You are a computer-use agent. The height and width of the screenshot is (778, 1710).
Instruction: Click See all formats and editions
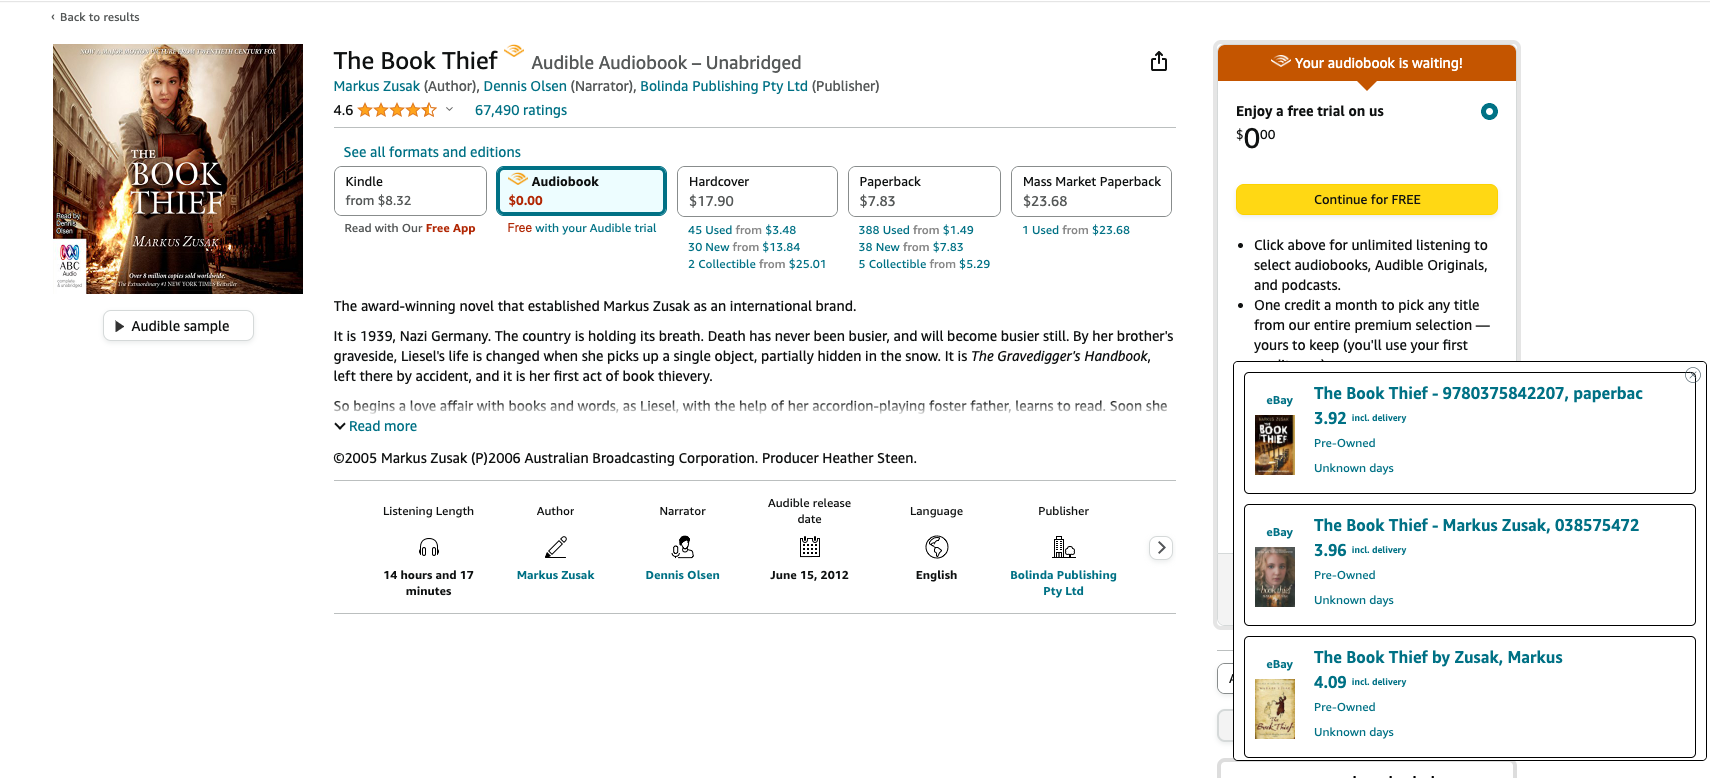432,152
